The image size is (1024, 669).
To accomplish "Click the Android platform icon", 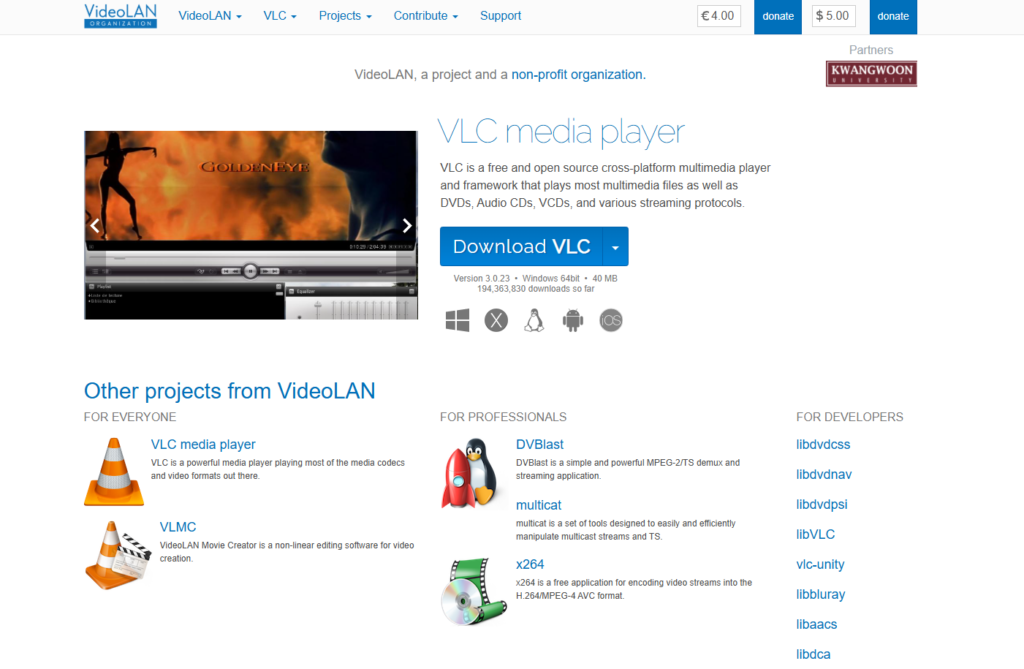I will point(572,320).
